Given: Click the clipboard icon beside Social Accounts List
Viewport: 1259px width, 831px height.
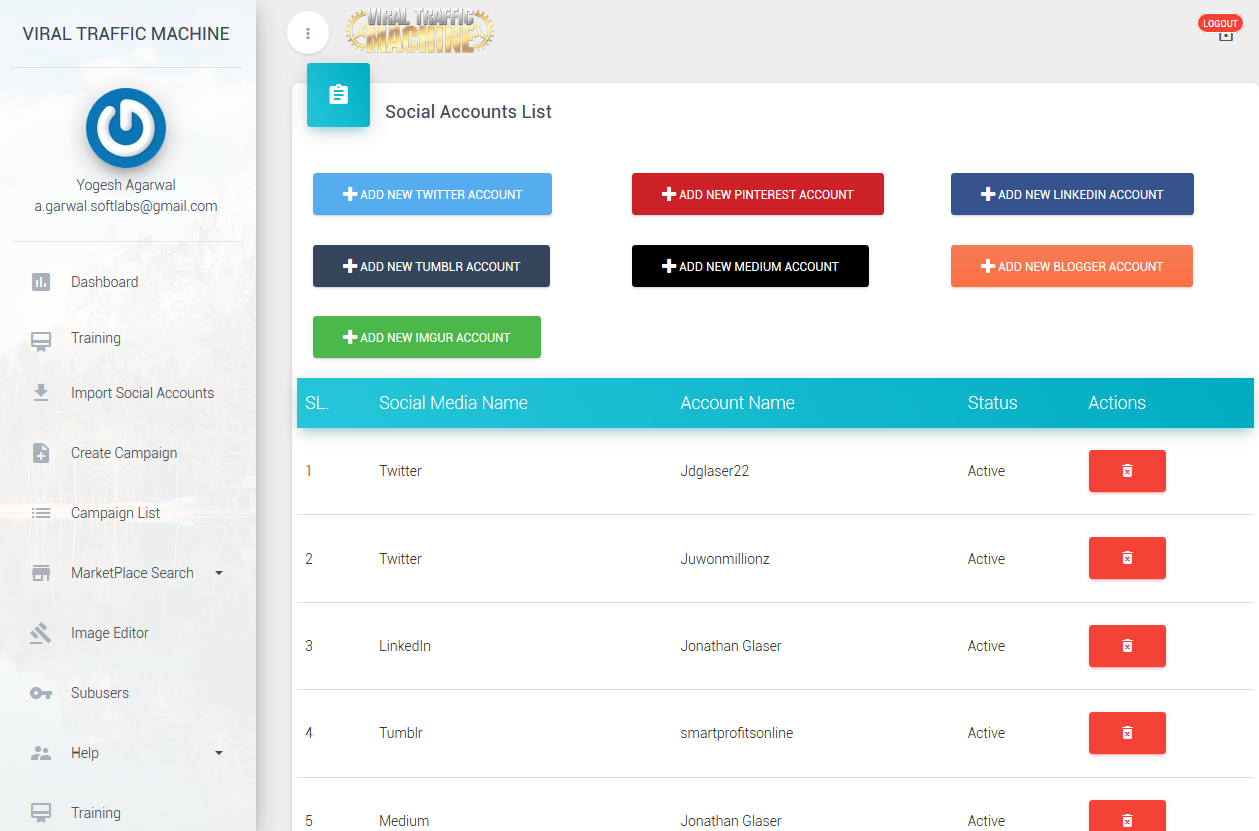Looking at the screenshot, I should [338, 95].
